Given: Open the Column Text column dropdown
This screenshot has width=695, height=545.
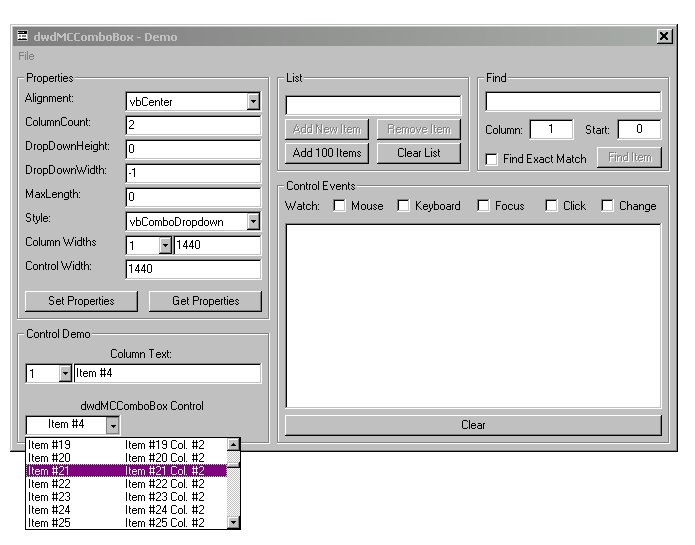Looking at the screenshot, I should click(x=65, y=374).
